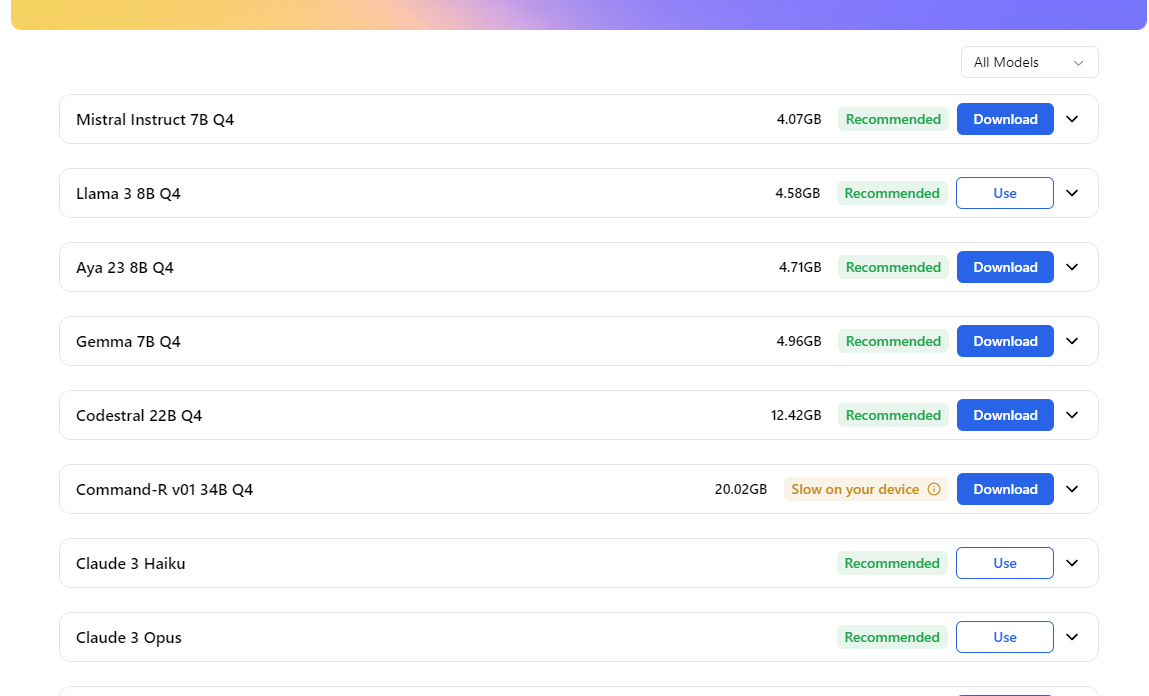
Task: Download Mistral Instruct 7B Q4
Action: pos(1005,119)
